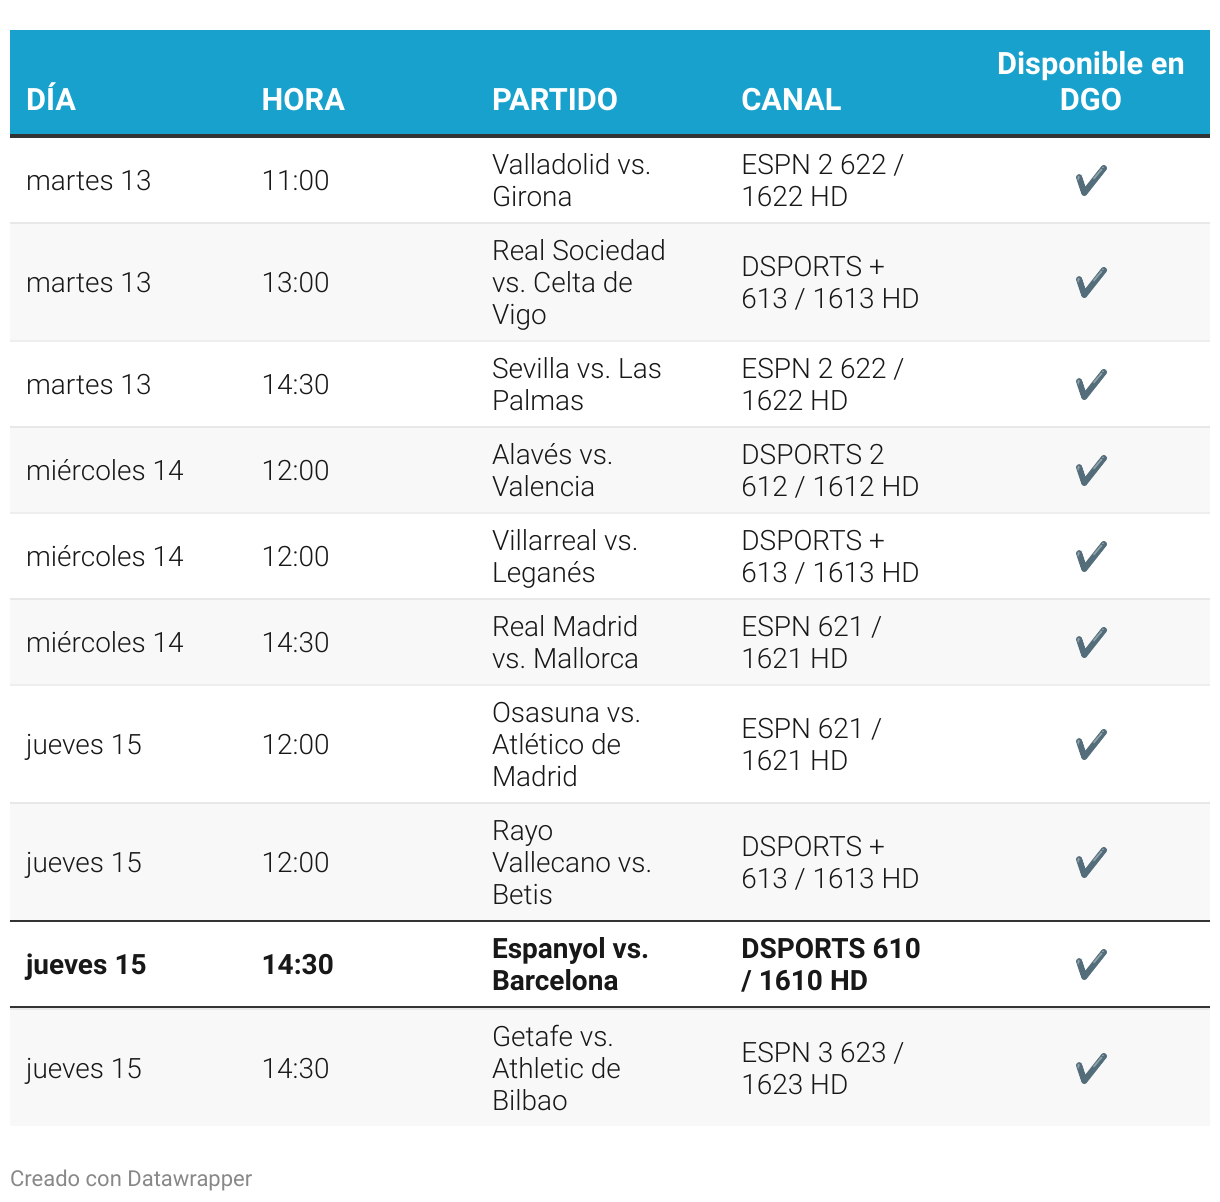
Task: Click the checkmark for Espanyol vs. Barcelona
Action: click(1090, 965)
